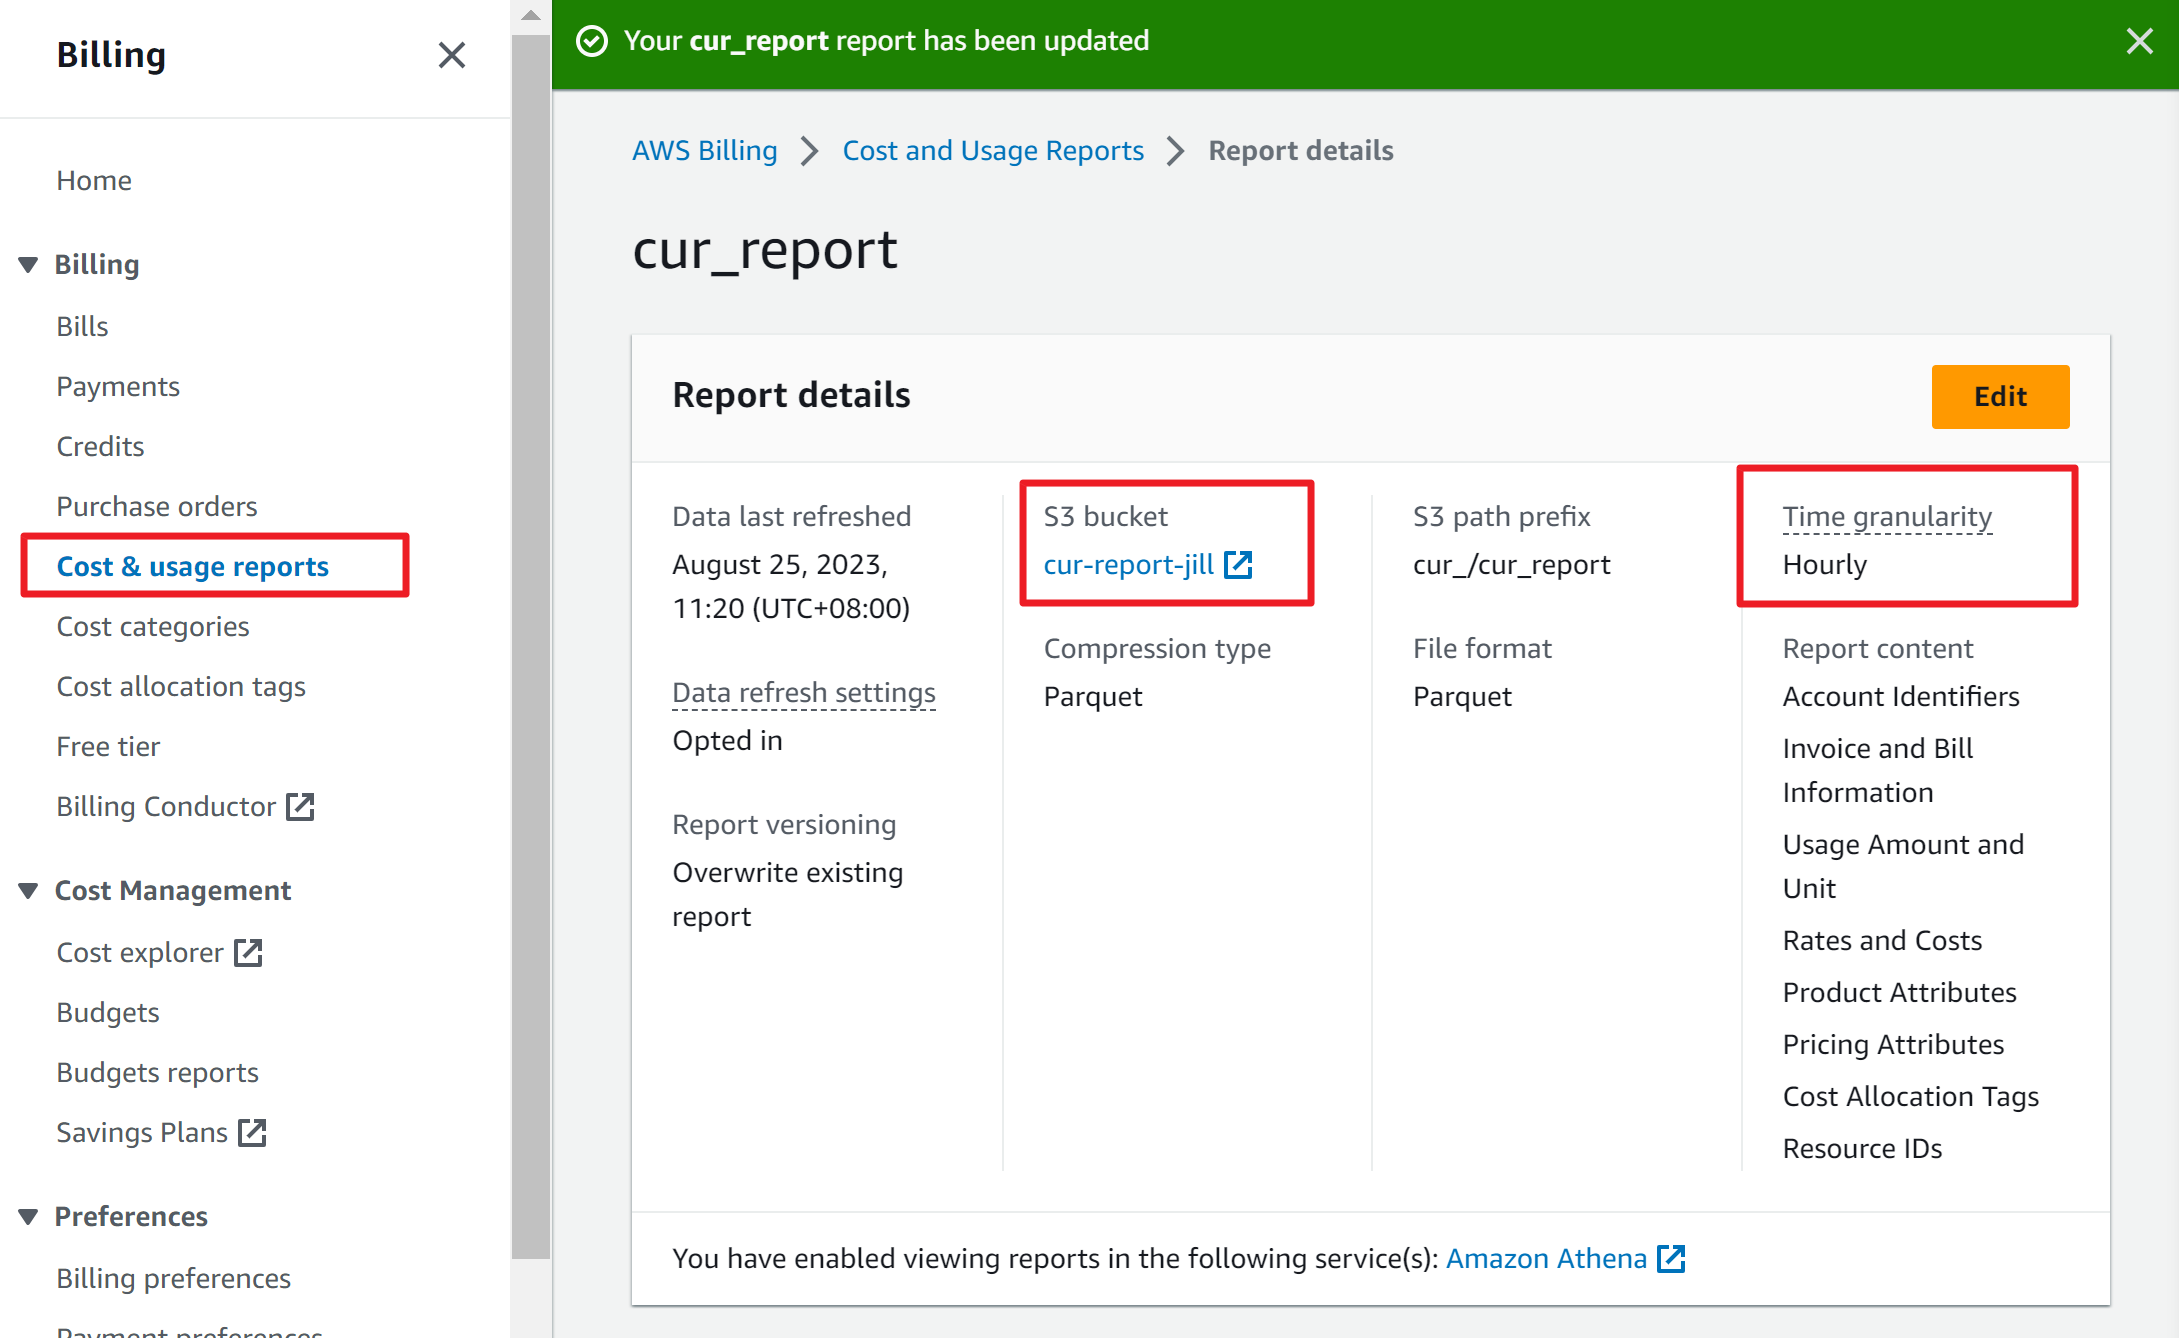Dismiss the cur_report update banner with X

click(x=2139, y=41)
